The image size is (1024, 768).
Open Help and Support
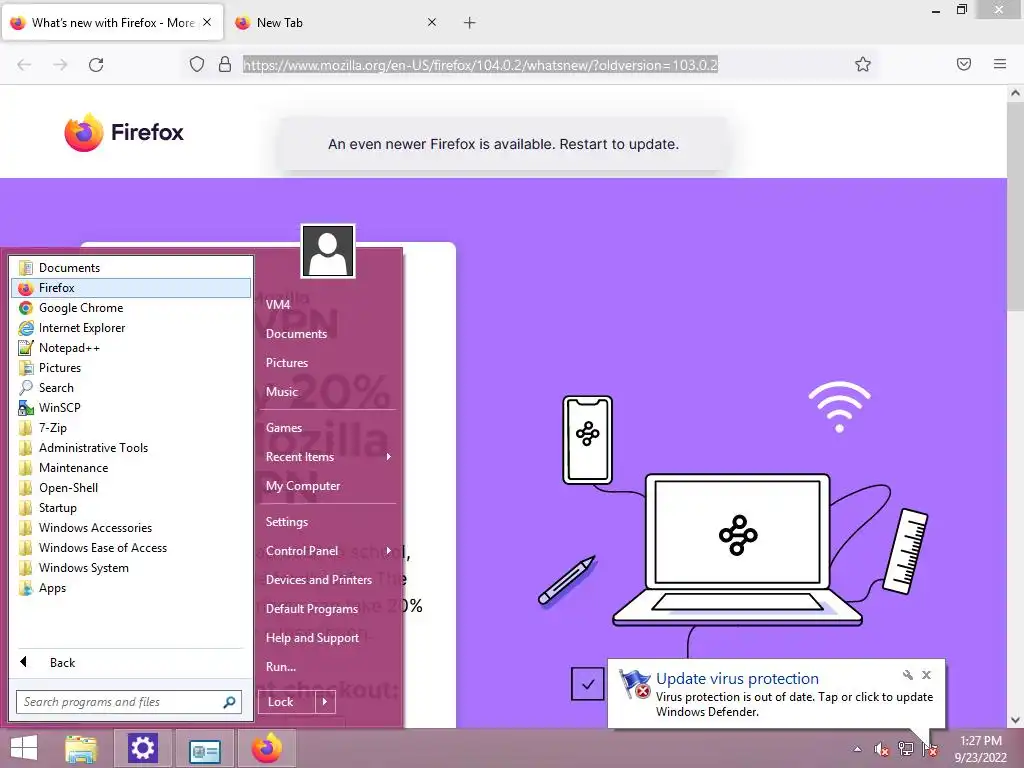[328, 638]
